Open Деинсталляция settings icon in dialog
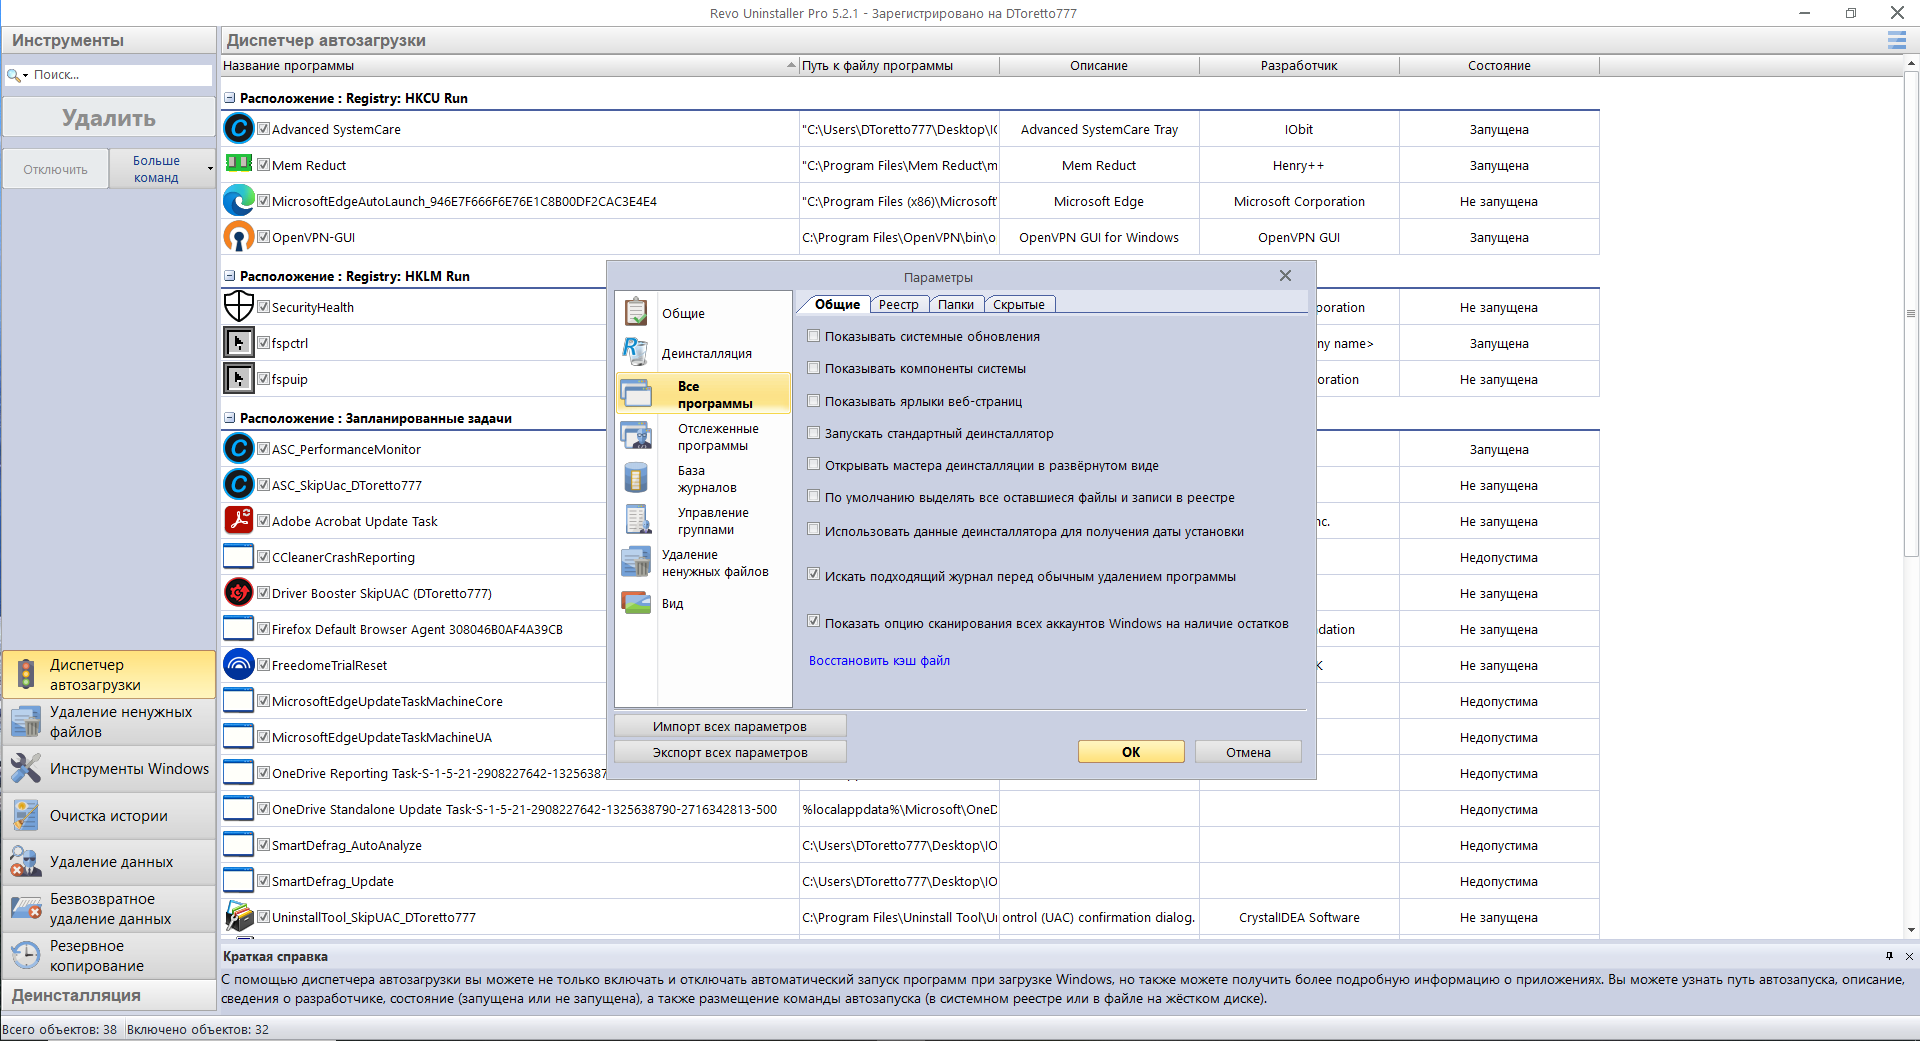This screenshot has width=1920, height=1041. click(636, 352)
